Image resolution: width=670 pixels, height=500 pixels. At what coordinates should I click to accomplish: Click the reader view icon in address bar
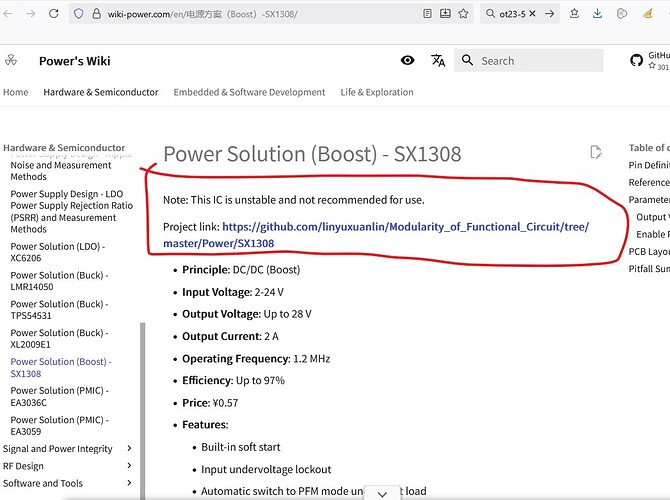[429, 14]
